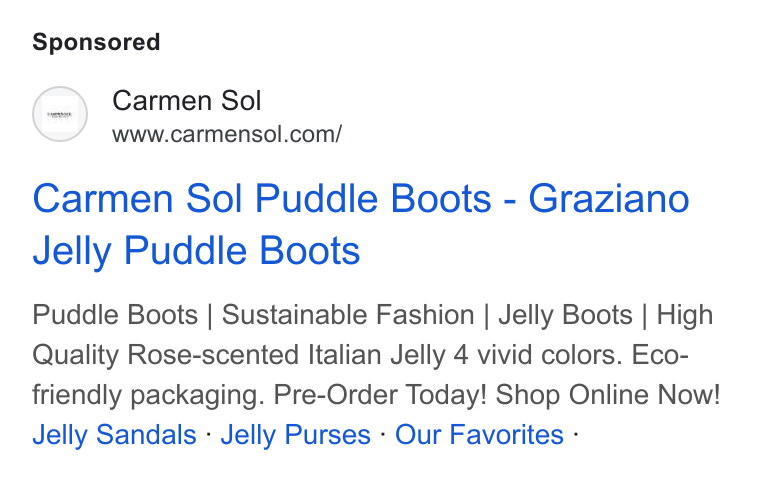
Task: Open the Carmen Sol advertiser name
Action: 187,101
